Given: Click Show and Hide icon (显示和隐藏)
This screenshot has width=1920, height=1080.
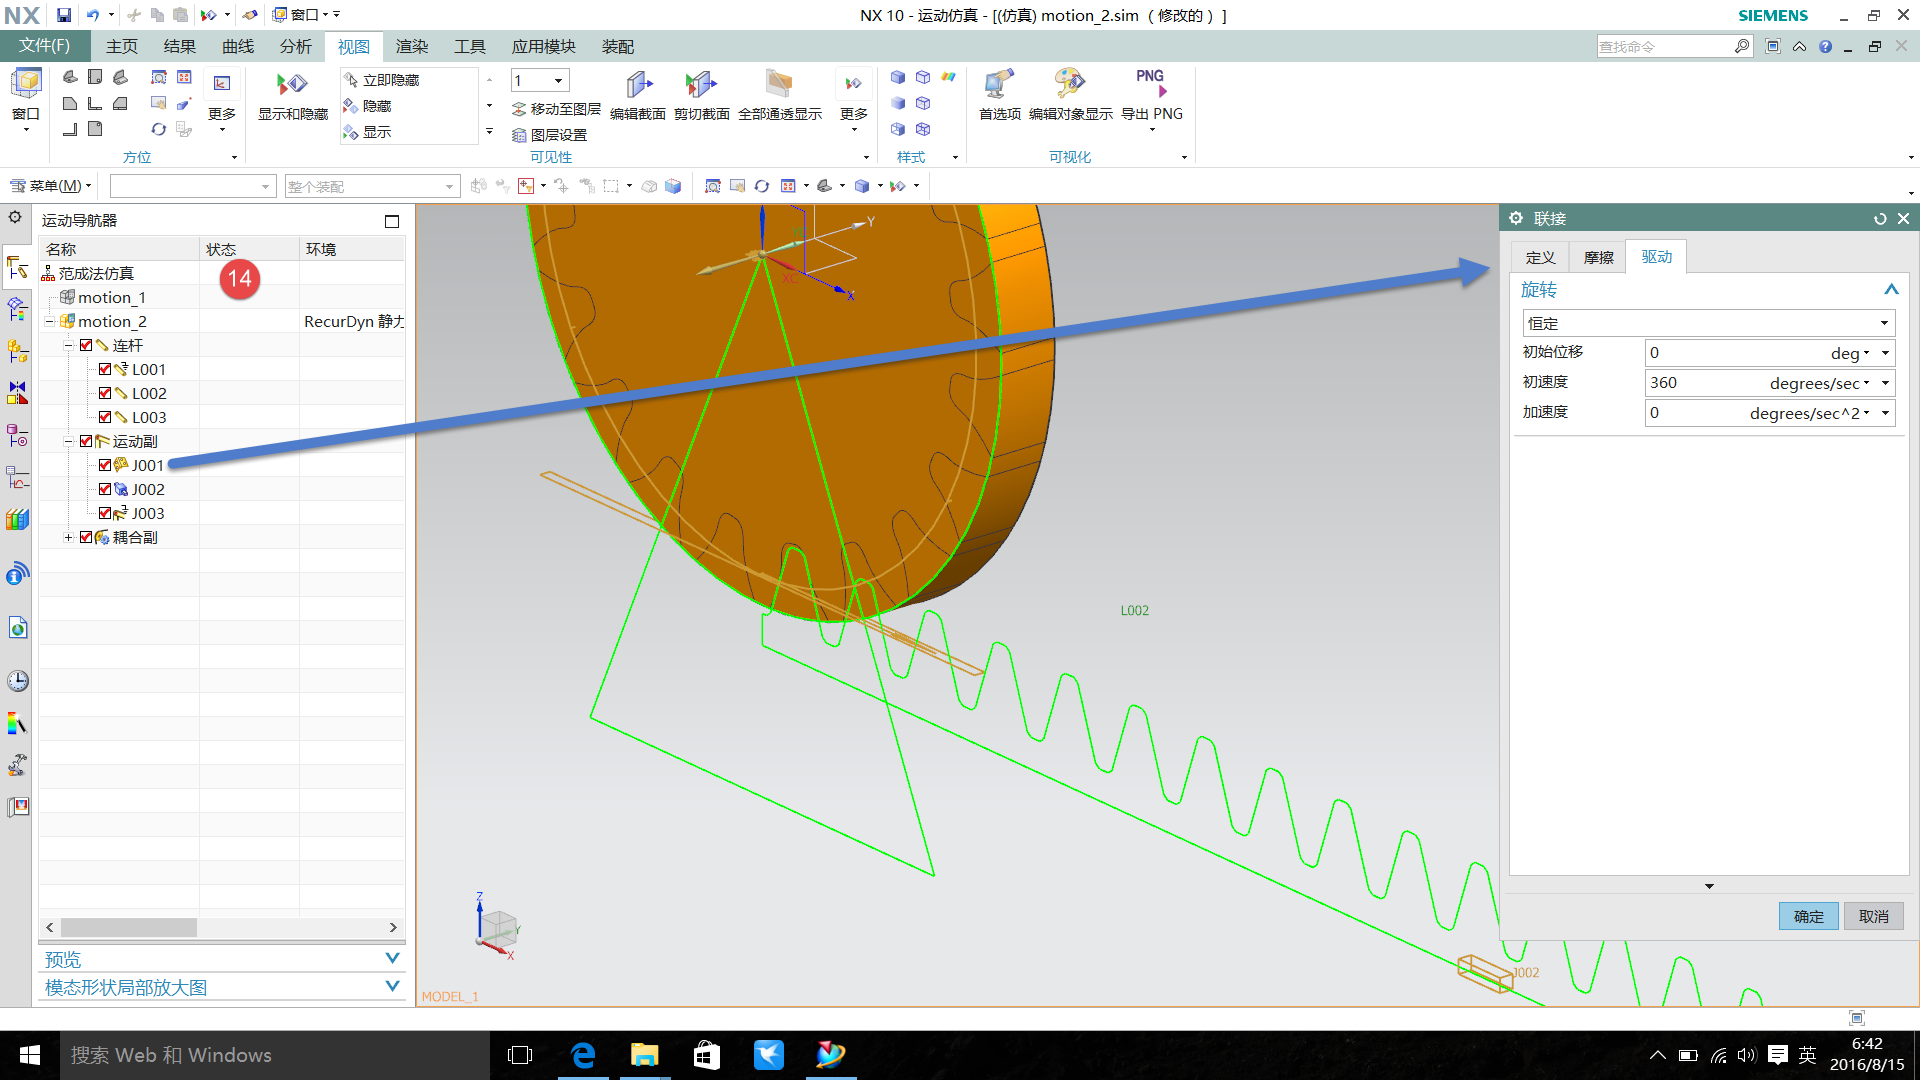Looking at the screenshot, I should coord(293,96).
